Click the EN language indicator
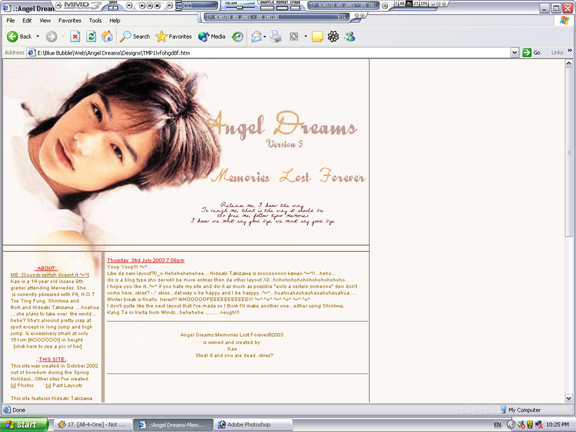 (x=497, y=425)
